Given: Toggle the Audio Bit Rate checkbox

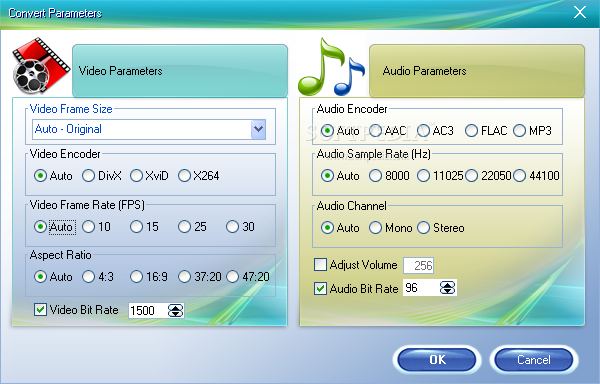Looking at the screenshot, I should coord(320,288).
